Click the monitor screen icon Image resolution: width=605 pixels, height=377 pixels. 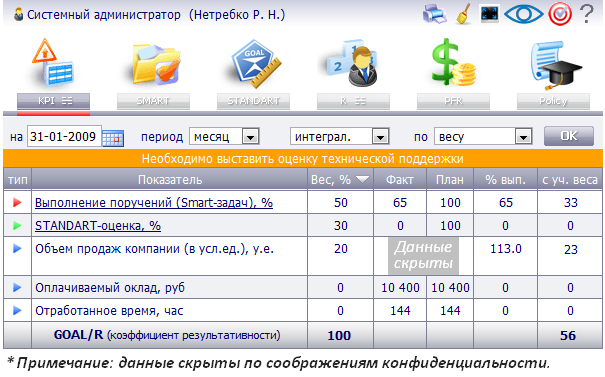490,14
